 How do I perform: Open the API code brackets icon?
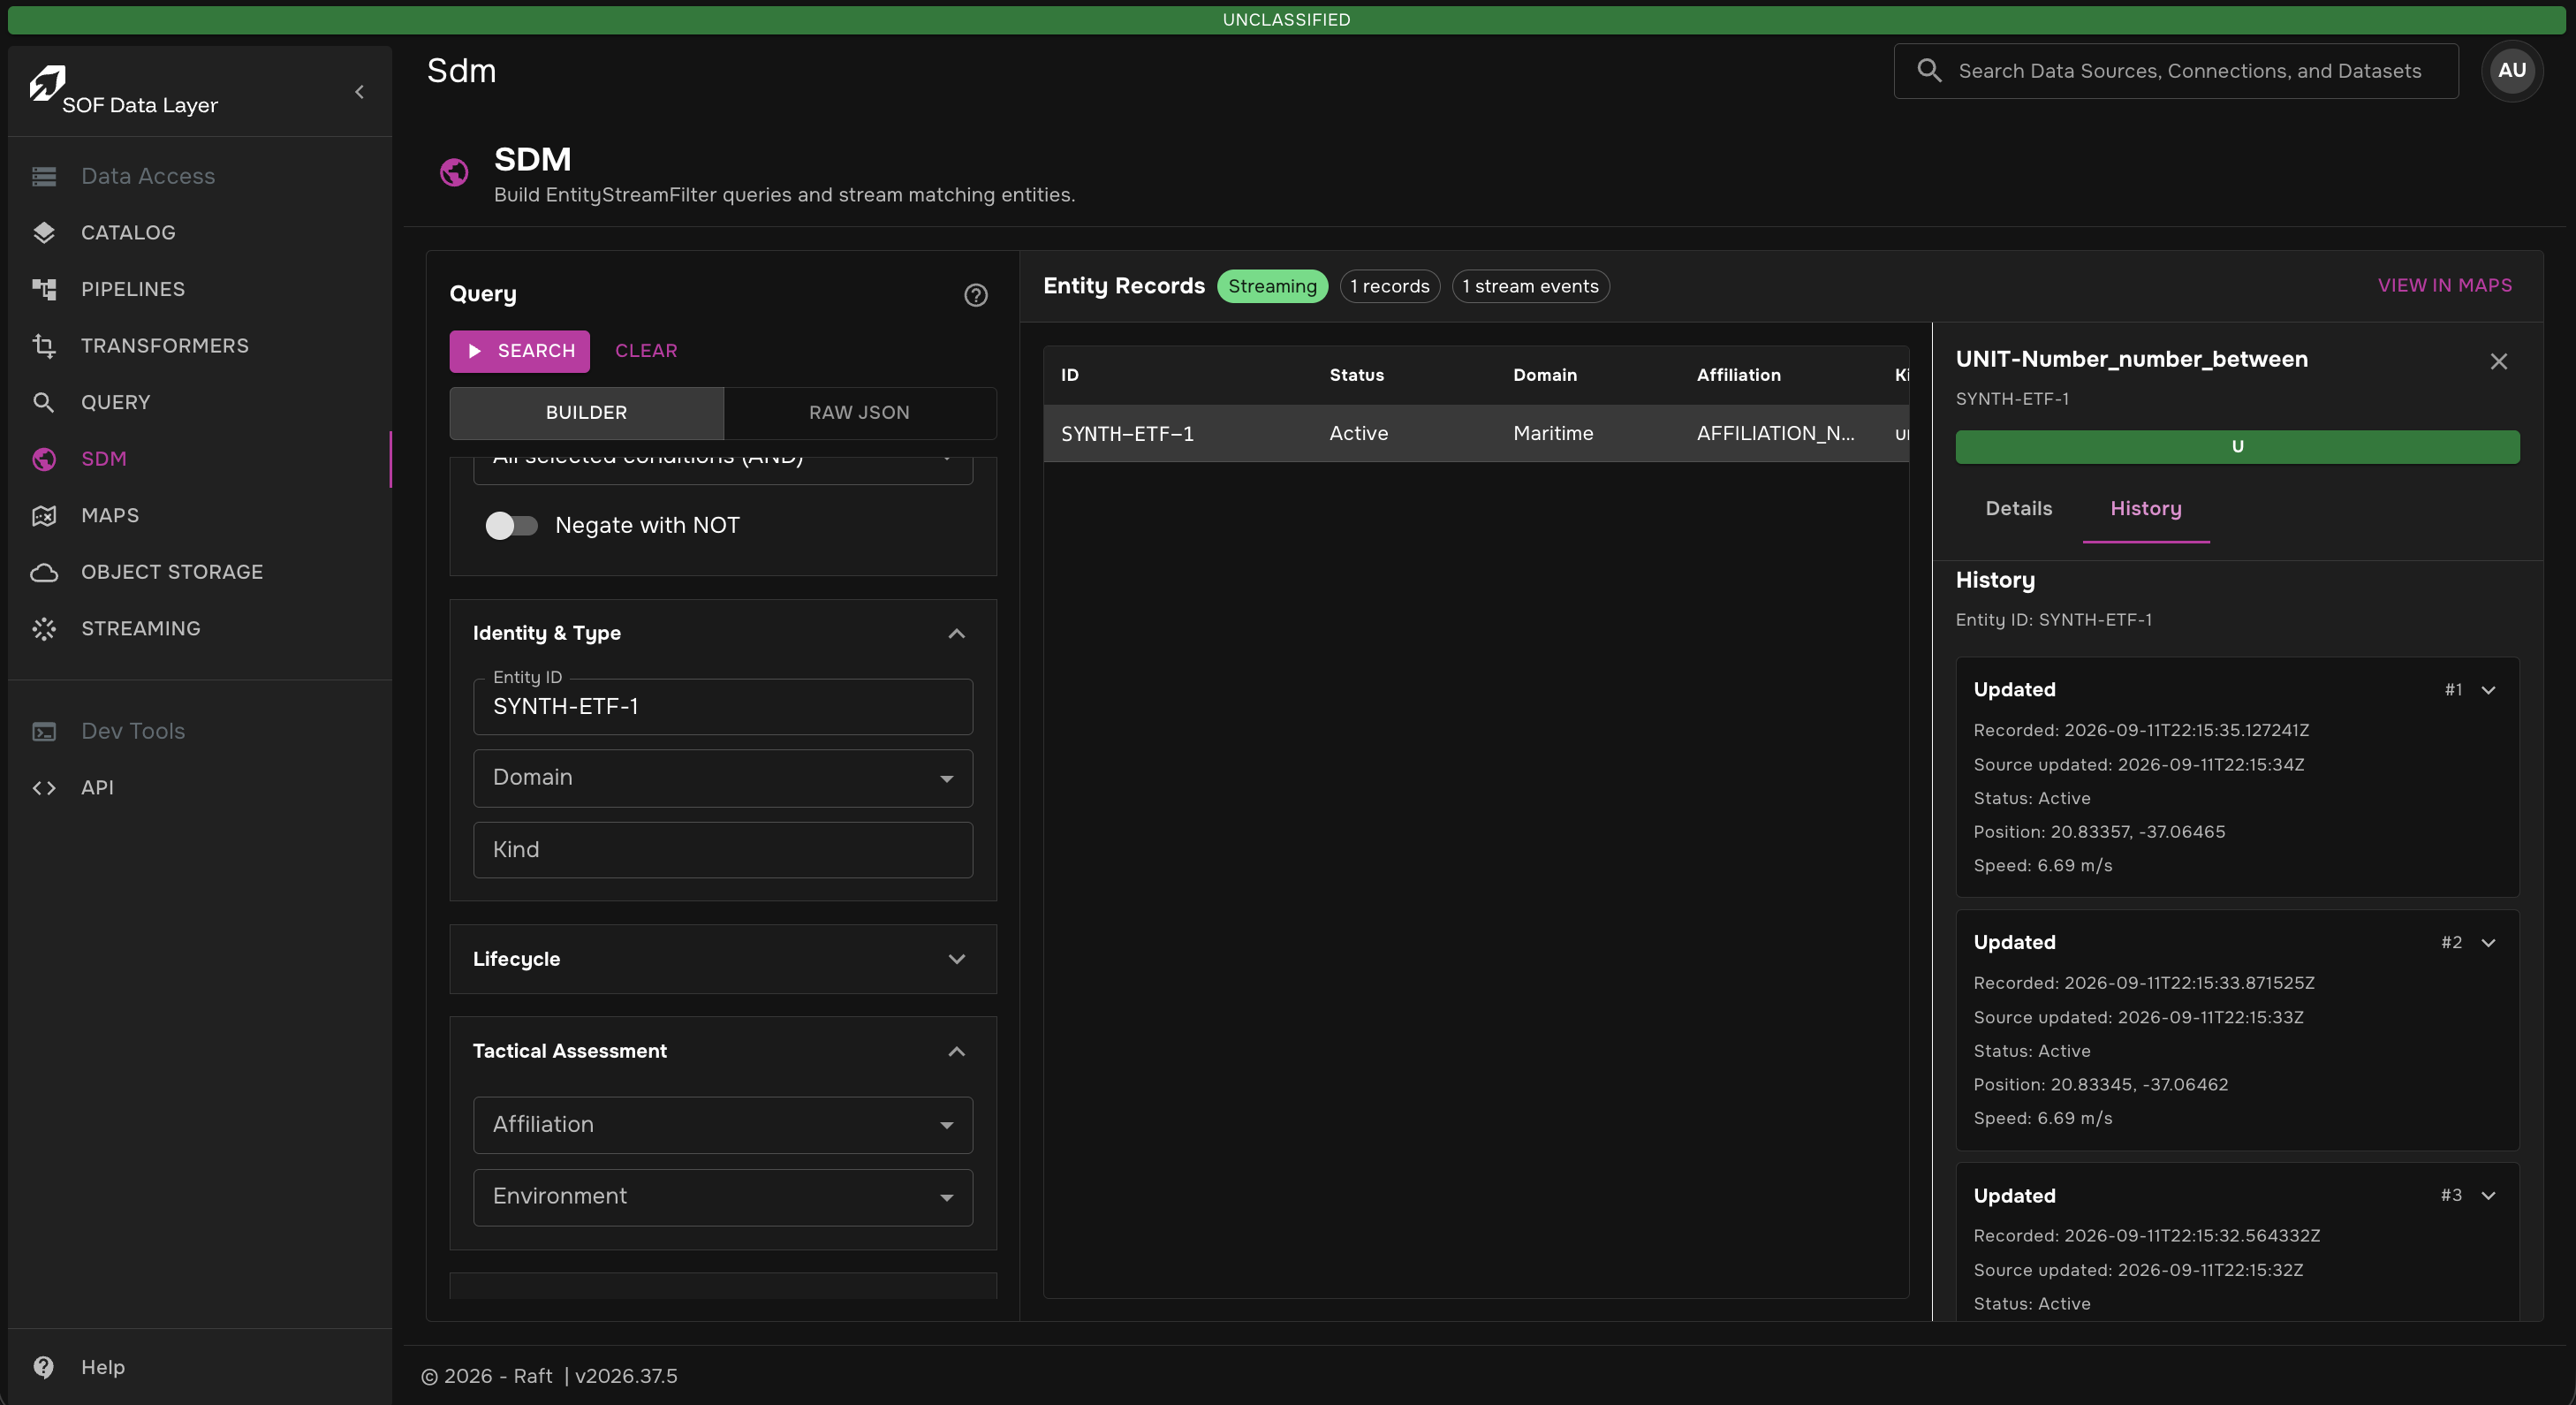(44, 788)
